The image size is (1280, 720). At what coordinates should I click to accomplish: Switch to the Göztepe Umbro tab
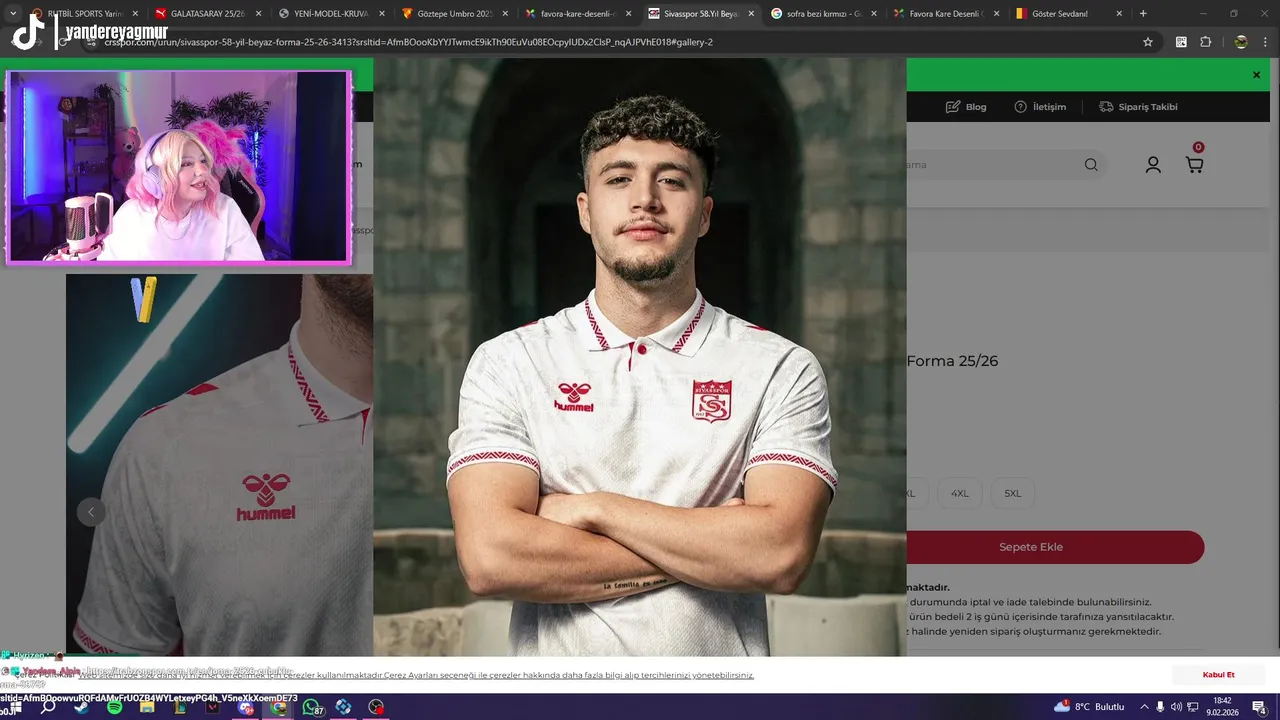pos(454,14)
